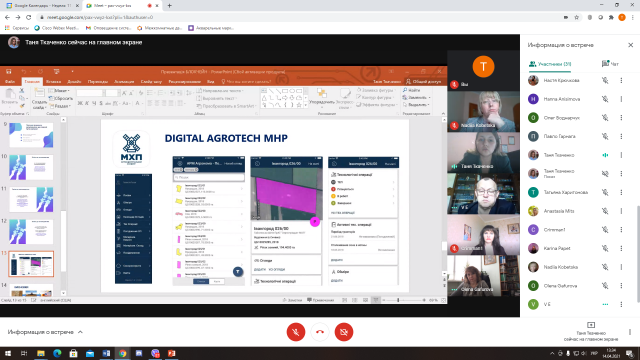This screenshot has width=640, height=360.
Task: Open File Explorer from the taskbar
Action: [x=41, y=353]
